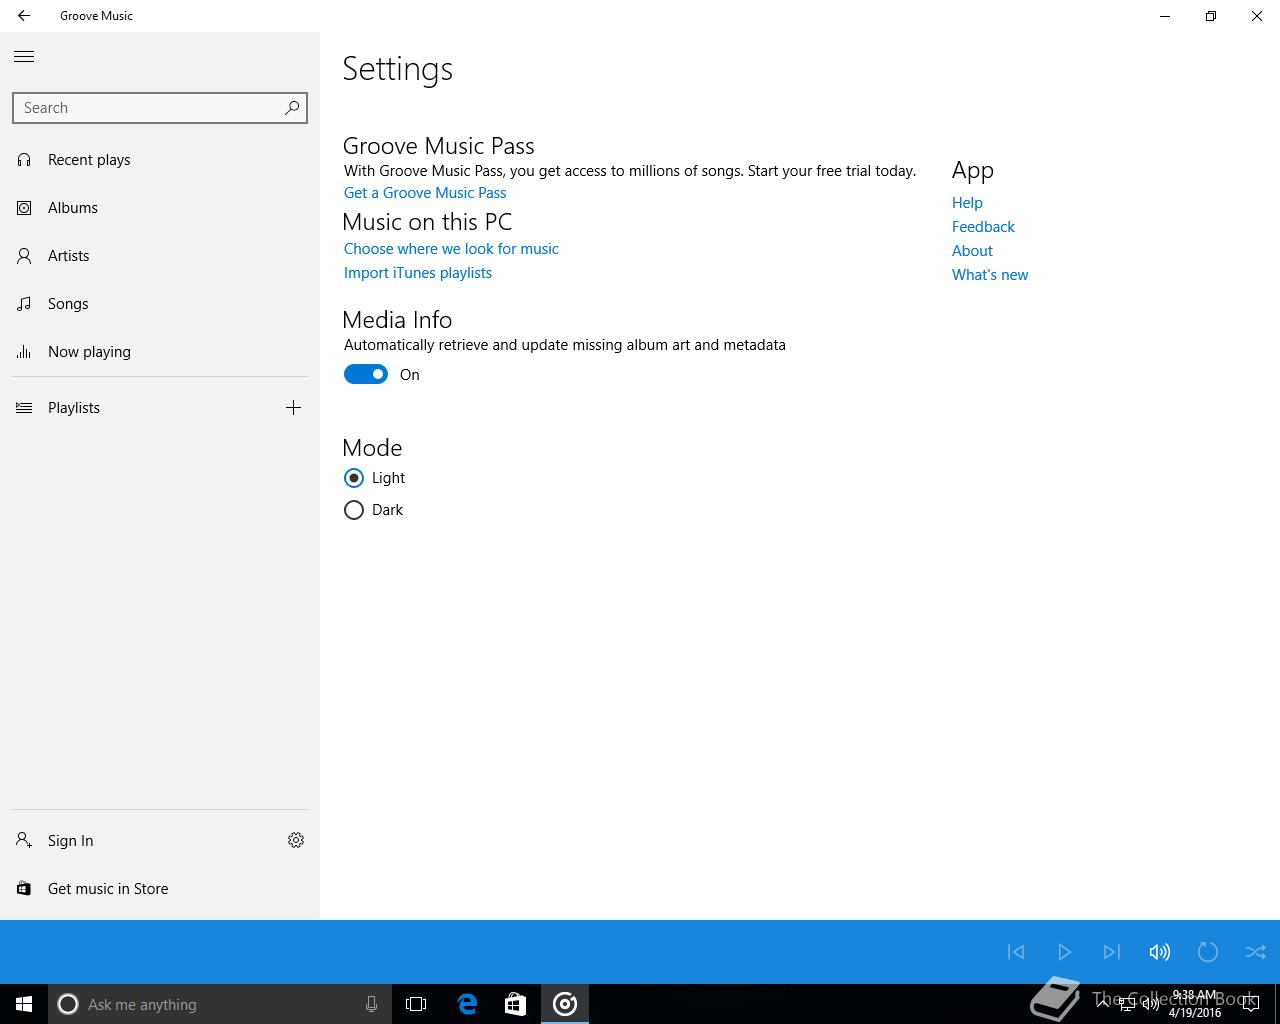Turn off the Media Info toggle
Screen dimensions: 1280x1024
[366, 374]
